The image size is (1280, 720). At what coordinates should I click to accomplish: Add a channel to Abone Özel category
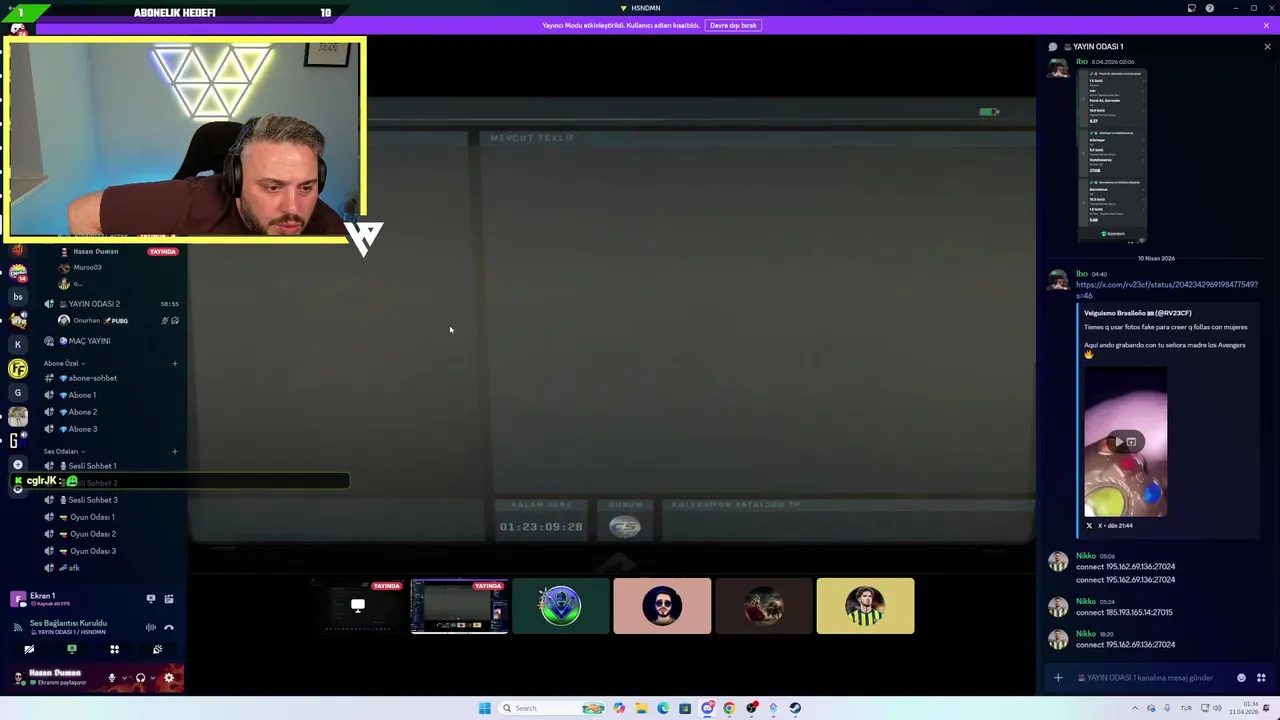[175, 363]
